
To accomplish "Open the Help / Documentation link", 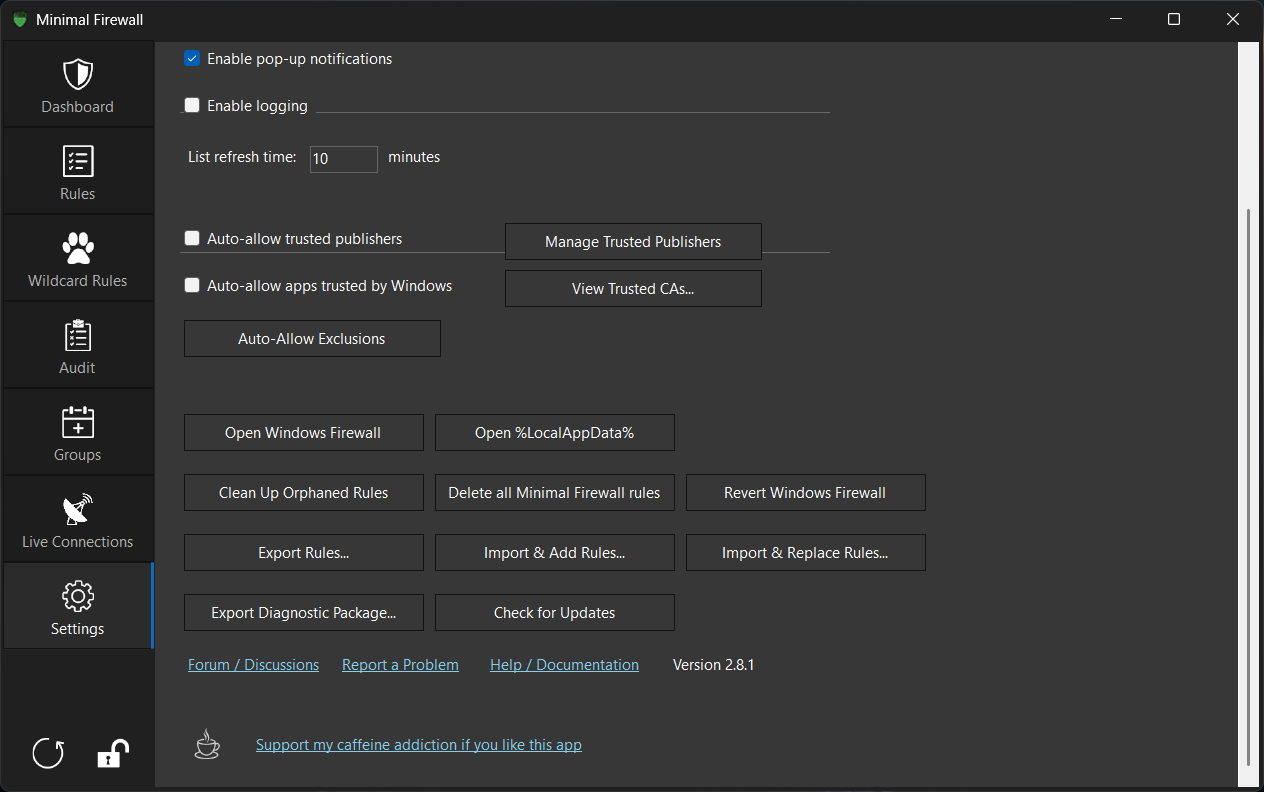I will pos(564,664).
